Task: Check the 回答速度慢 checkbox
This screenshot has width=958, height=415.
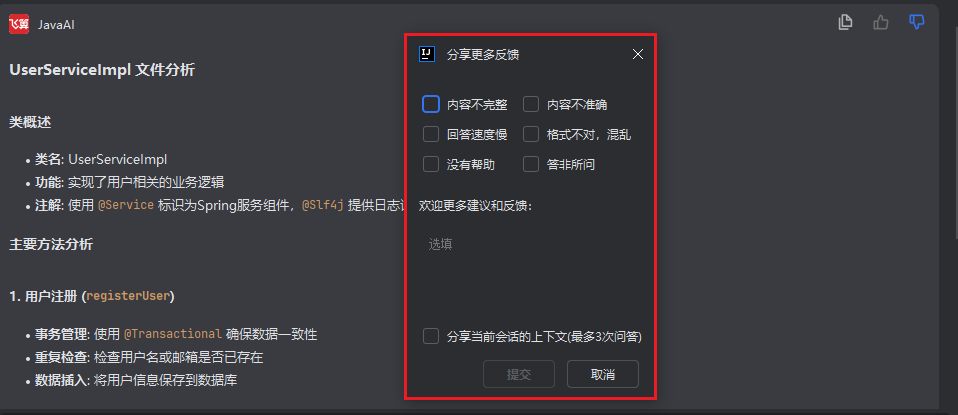Action: click(x=431, y=134)
